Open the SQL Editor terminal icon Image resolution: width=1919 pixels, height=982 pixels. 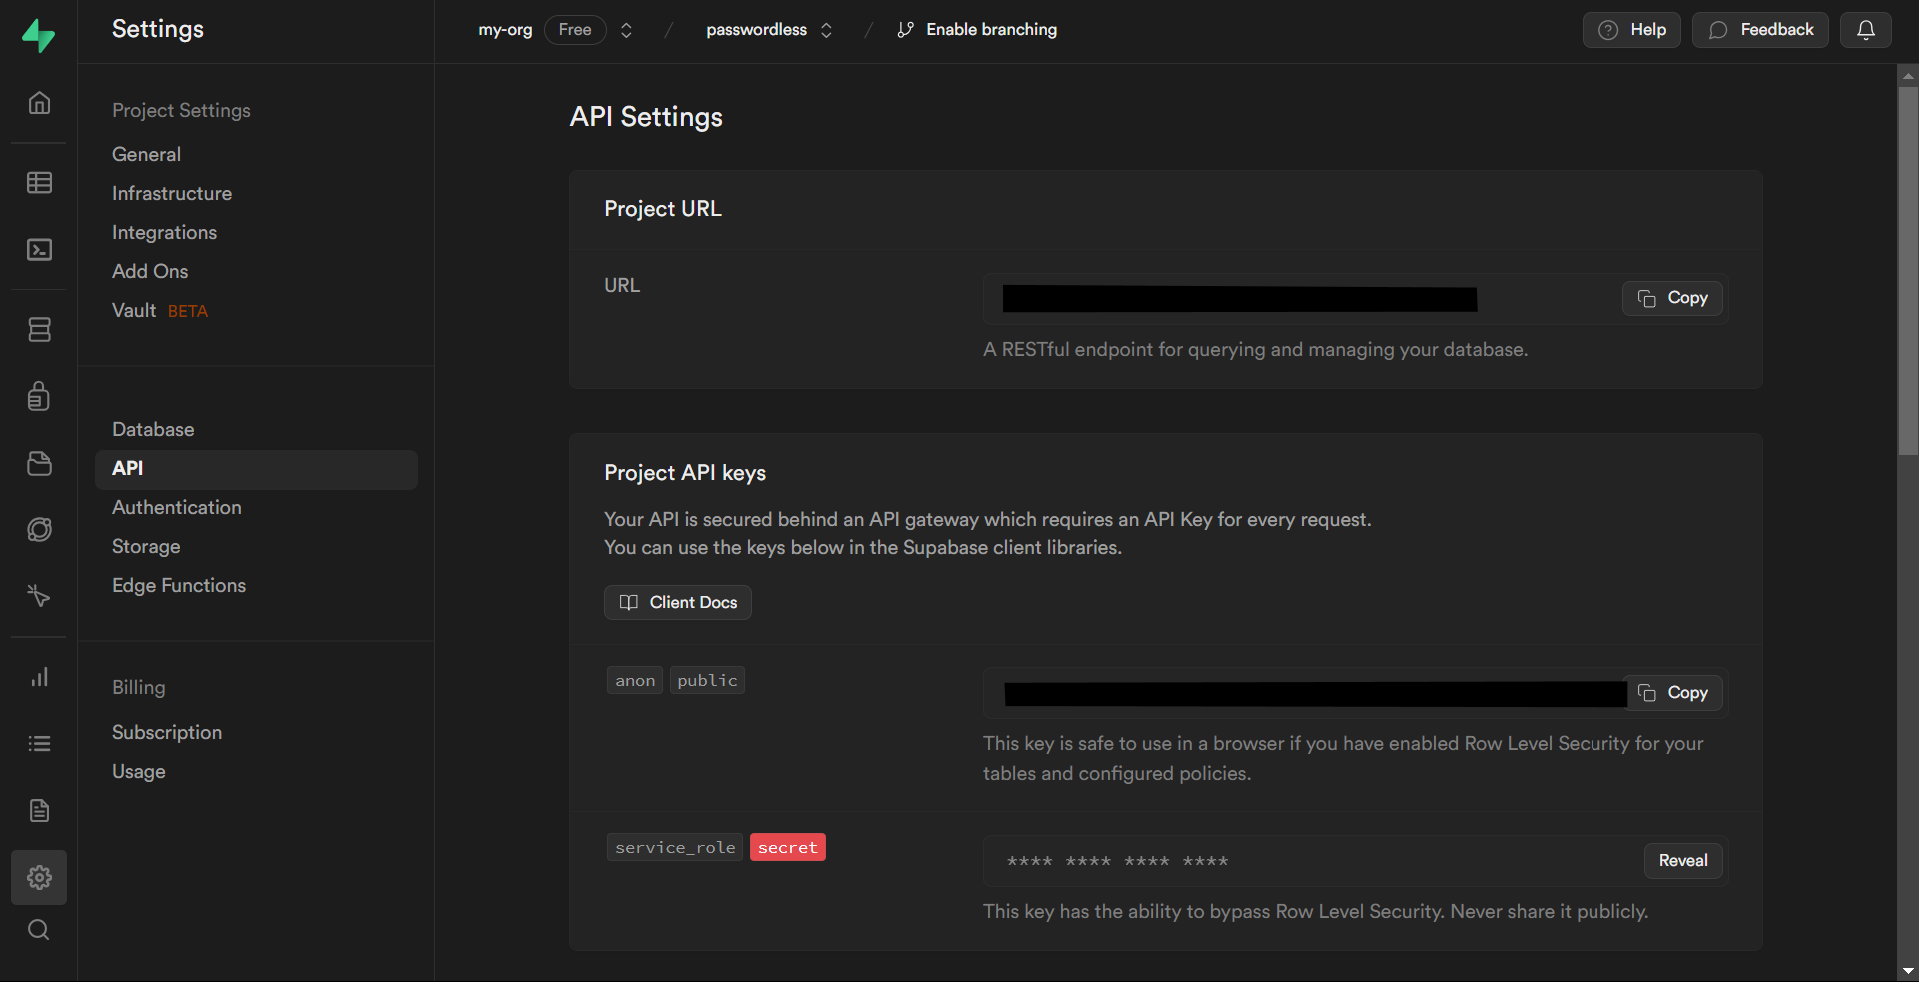39,249
